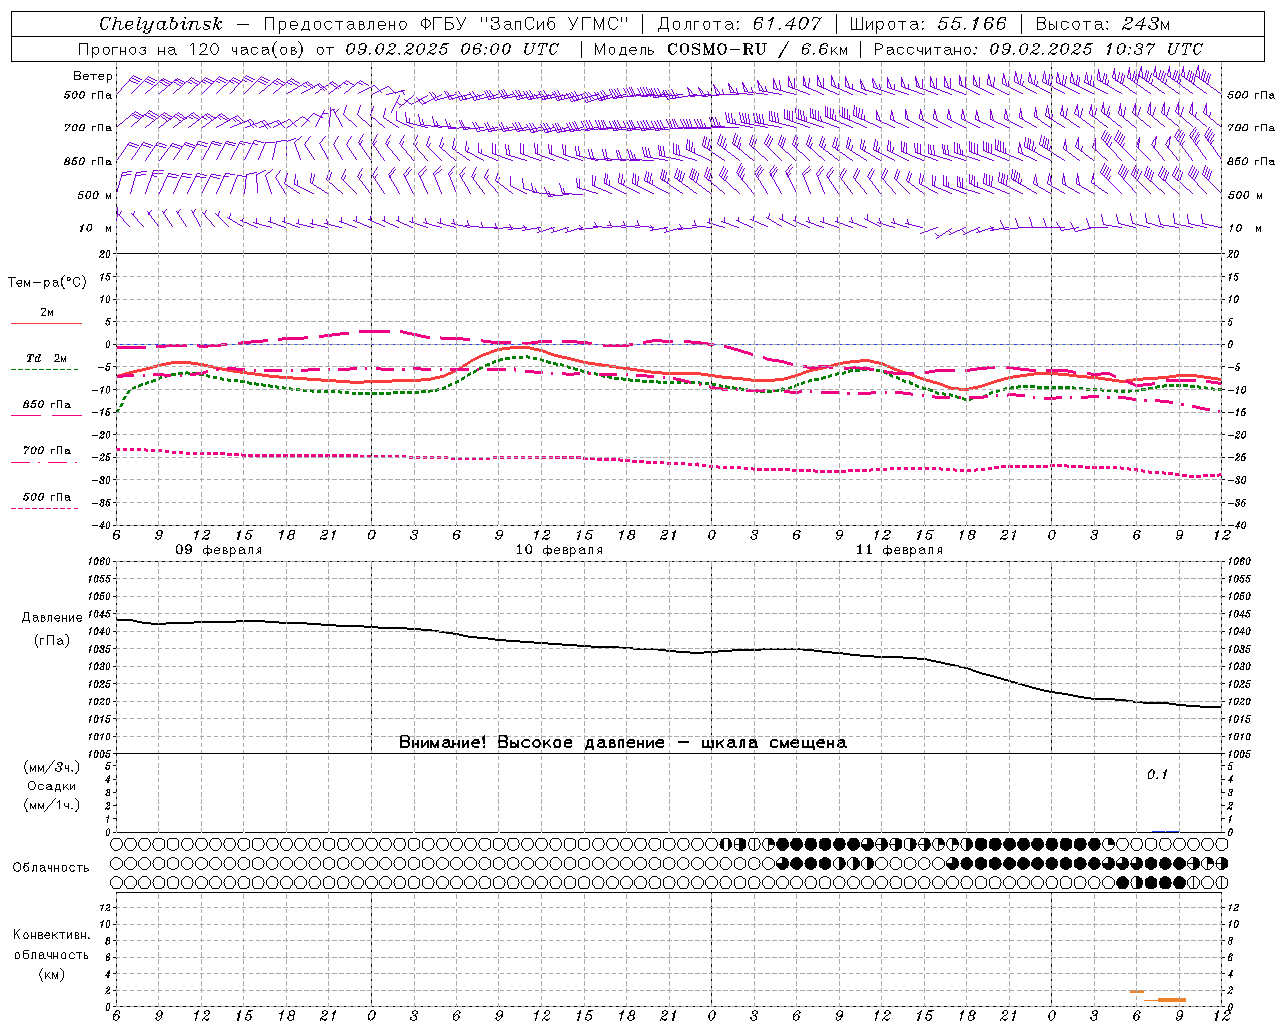Select the 'Предоставлено ФГБУ "ЗапСиб УГМС"' provider text

(x=446, y=24)
